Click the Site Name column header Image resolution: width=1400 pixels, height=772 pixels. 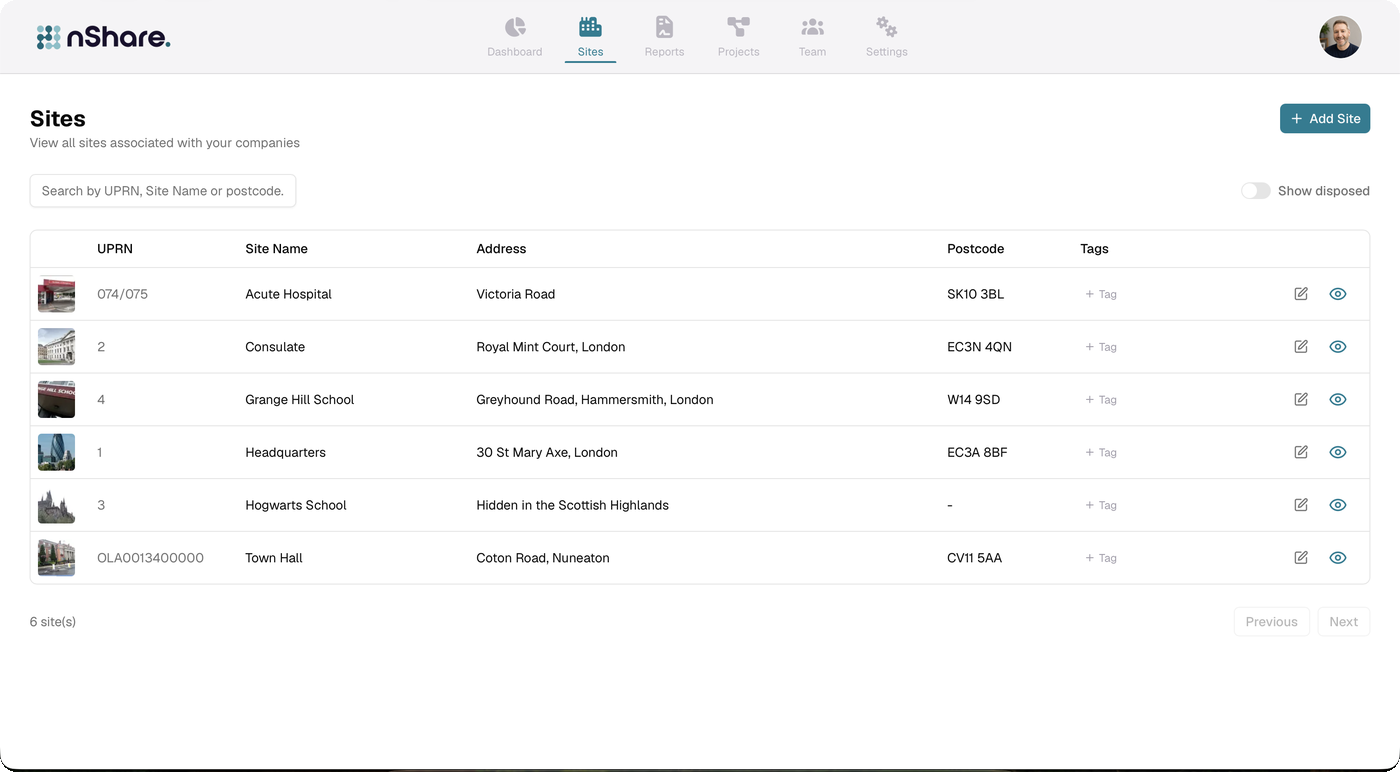[x=276, y=249]
